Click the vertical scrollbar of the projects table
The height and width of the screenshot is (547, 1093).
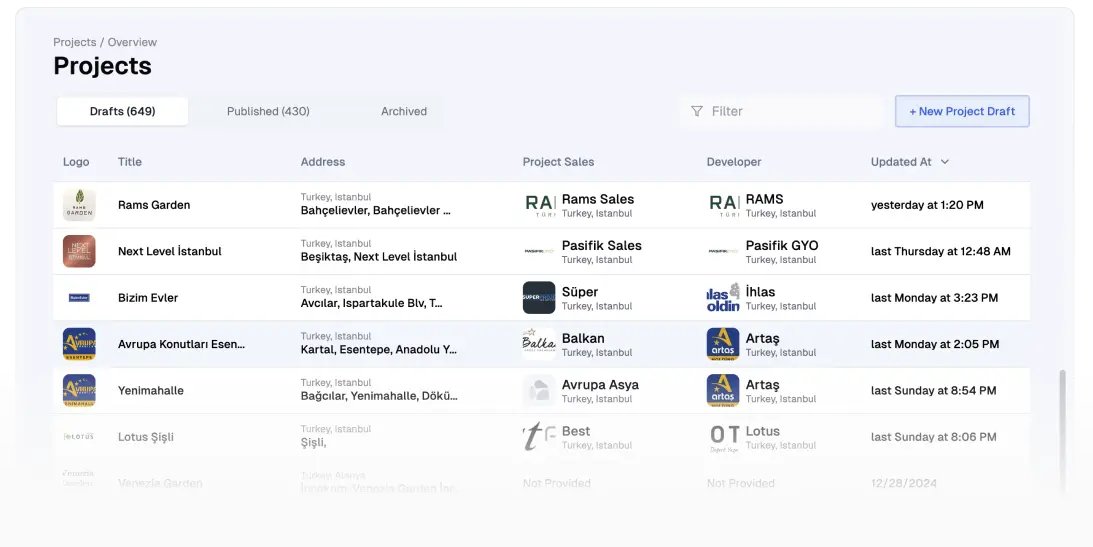click(x=1062, y=432)
